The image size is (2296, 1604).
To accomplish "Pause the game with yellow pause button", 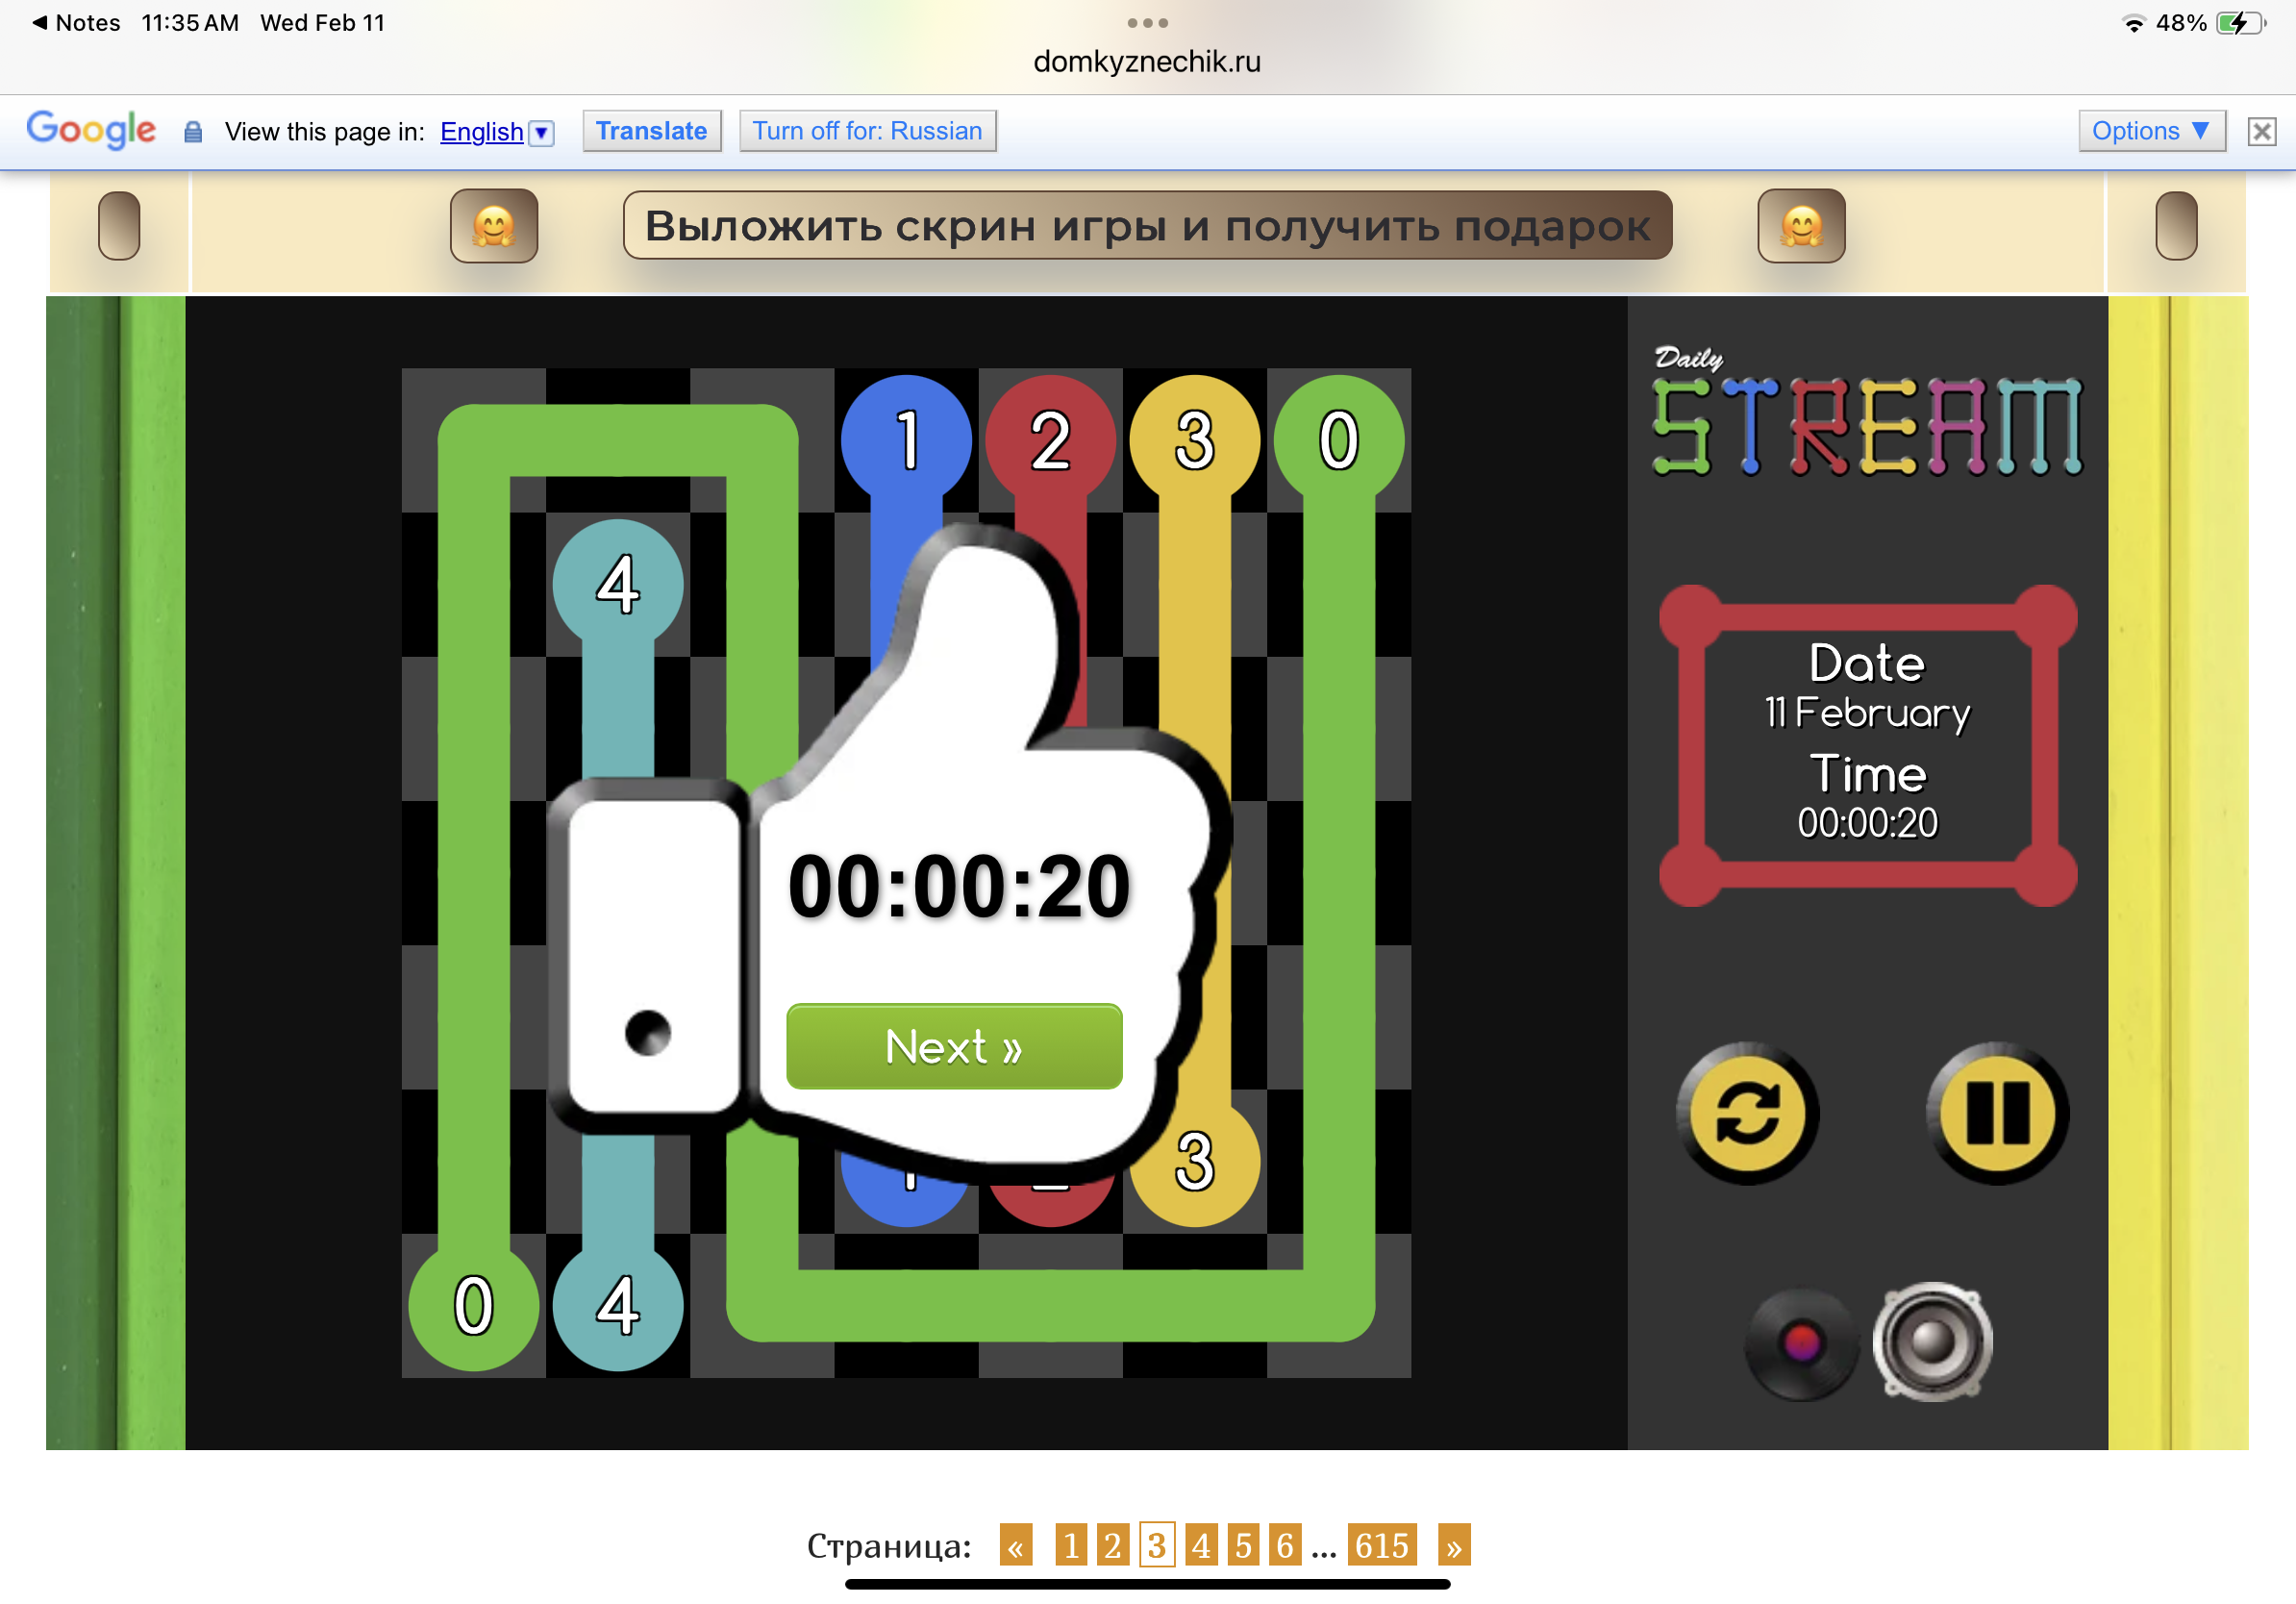I will pyautogui.click(x=1996, y=1113).
